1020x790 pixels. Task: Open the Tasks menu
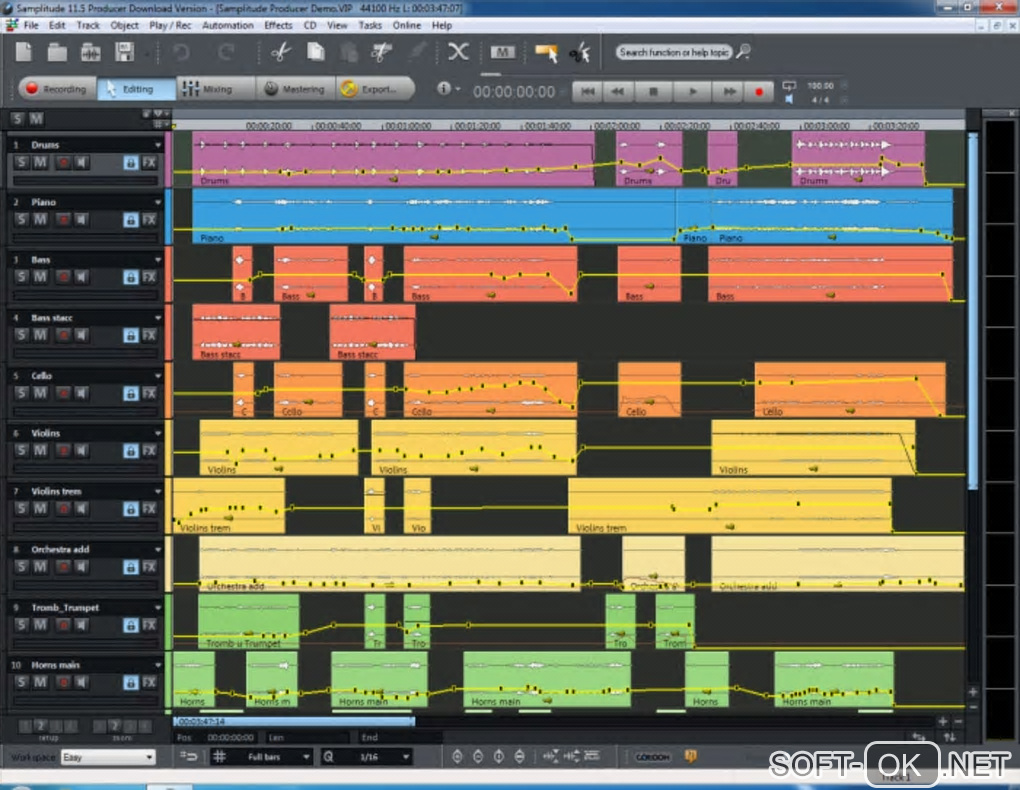[370, 25]
